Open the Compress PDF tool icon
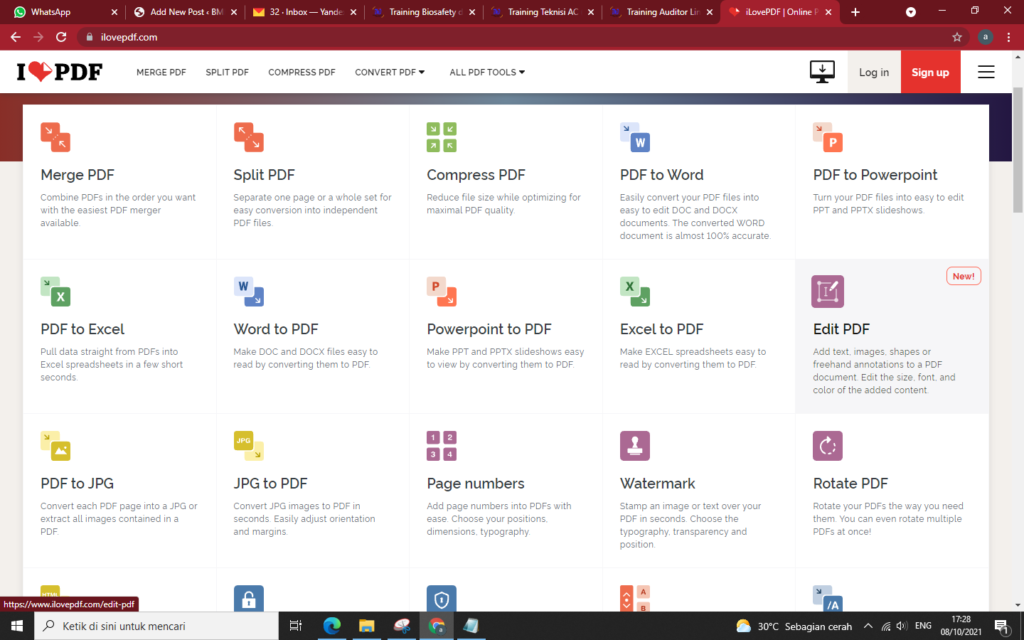 441,137
